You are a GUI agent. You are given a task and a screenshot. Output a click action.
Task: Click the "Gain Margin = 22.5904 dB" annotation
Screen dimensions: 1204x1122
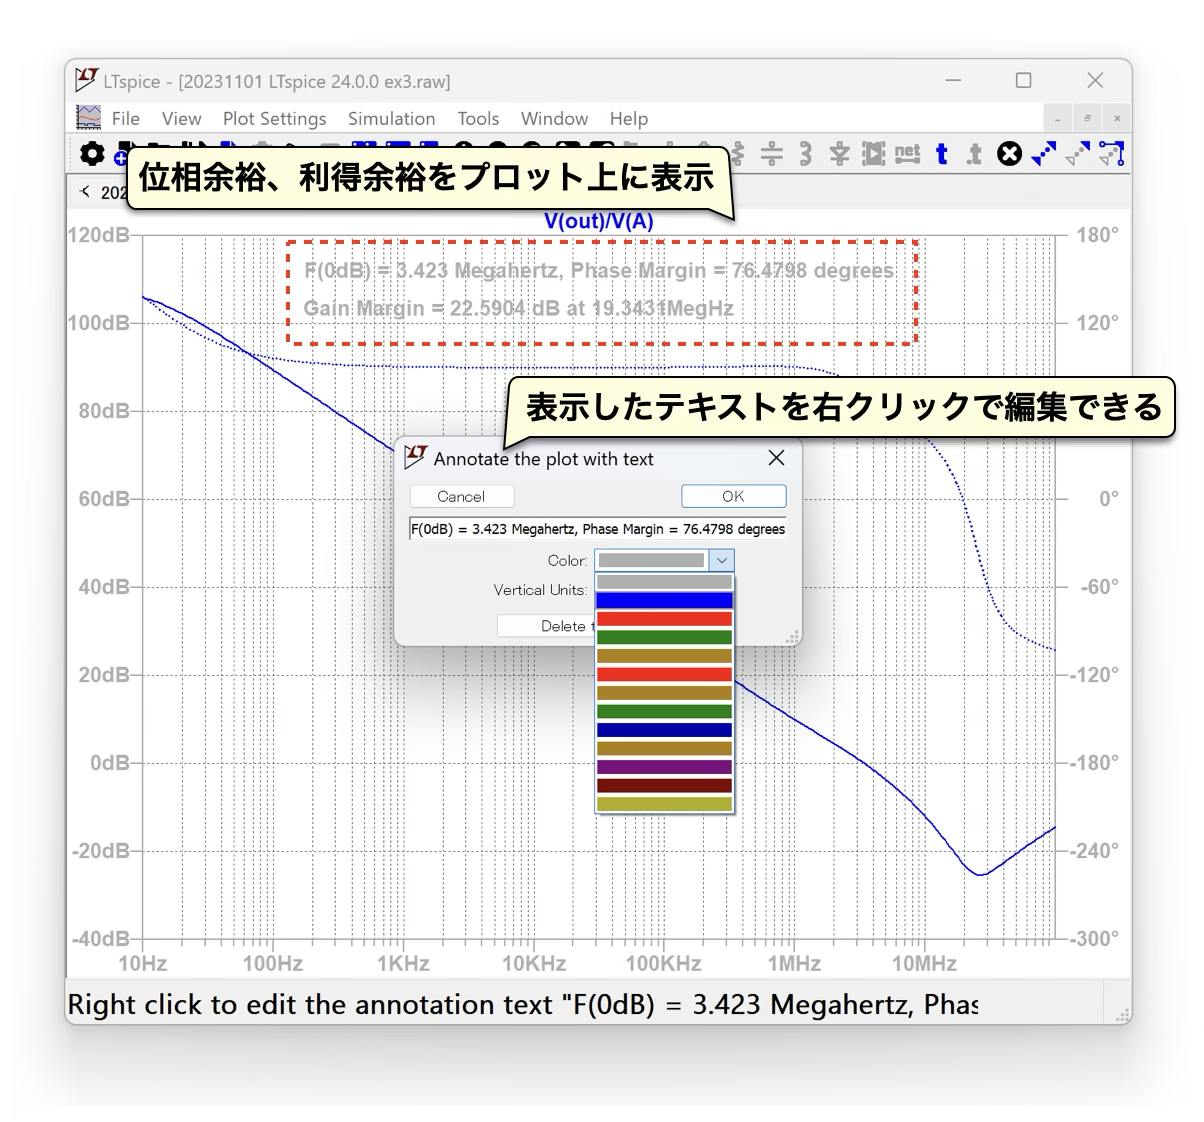(518, 308)
